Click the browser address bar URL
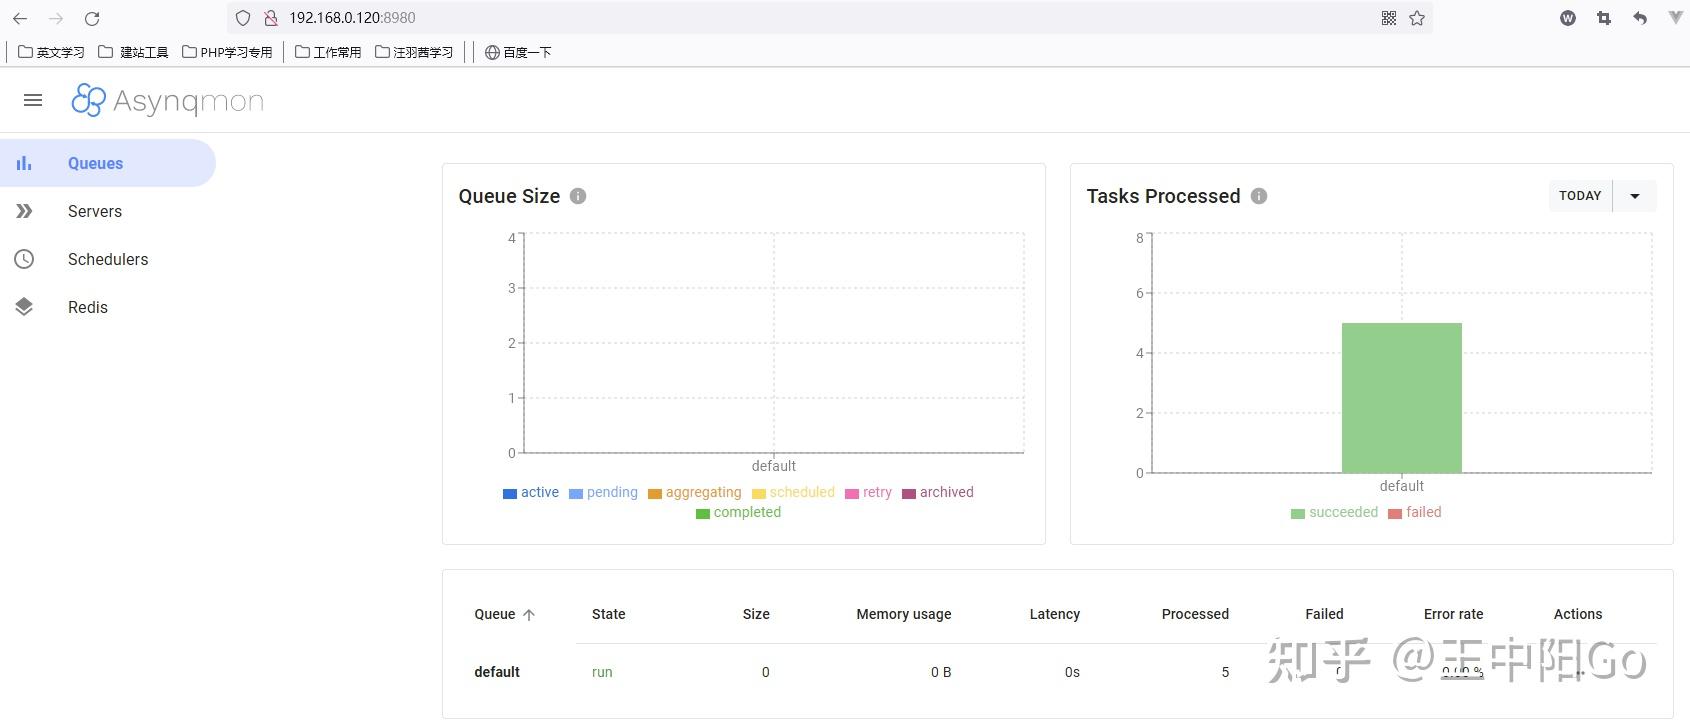 (x=352, y=18)
